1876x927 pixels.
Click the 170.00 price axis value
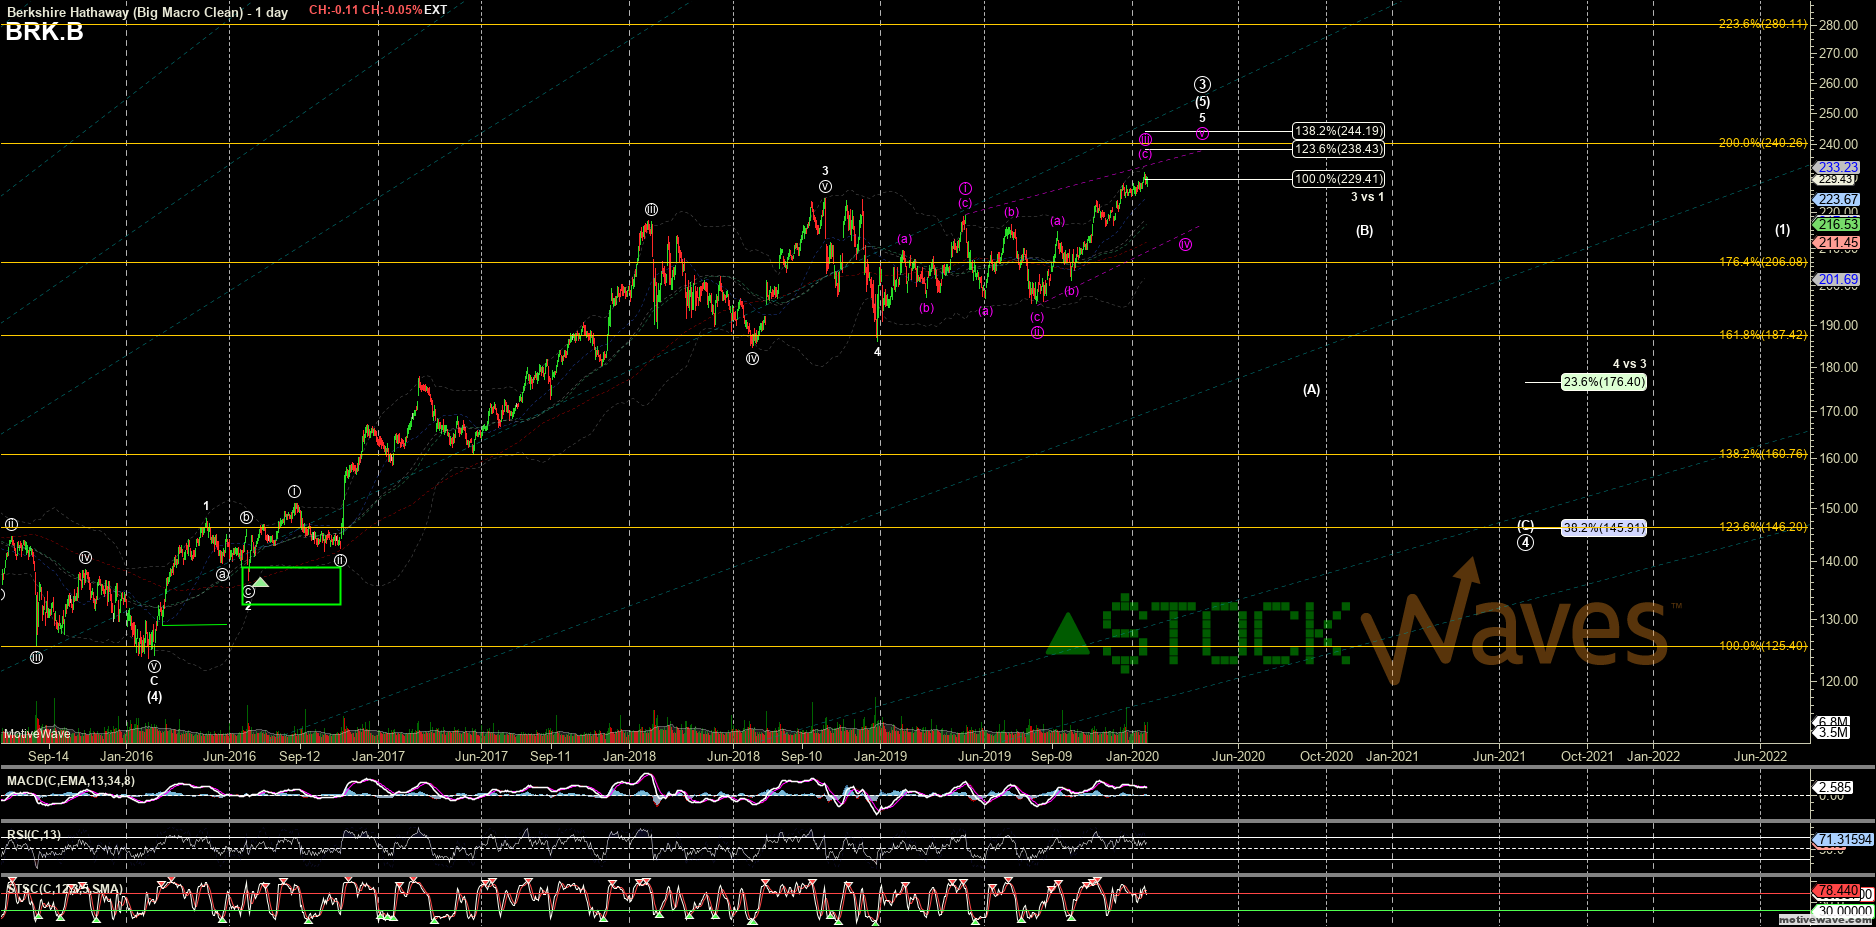click(x=1838, y=411)
